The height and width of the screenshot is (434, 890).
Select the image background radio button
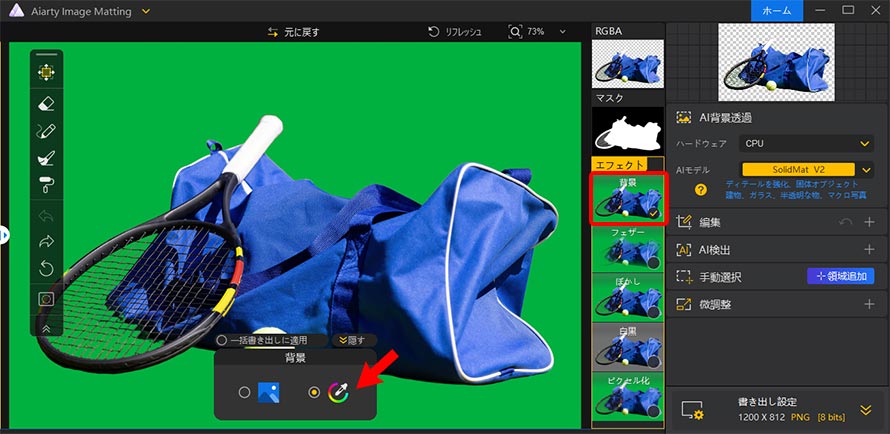(244, 393)
